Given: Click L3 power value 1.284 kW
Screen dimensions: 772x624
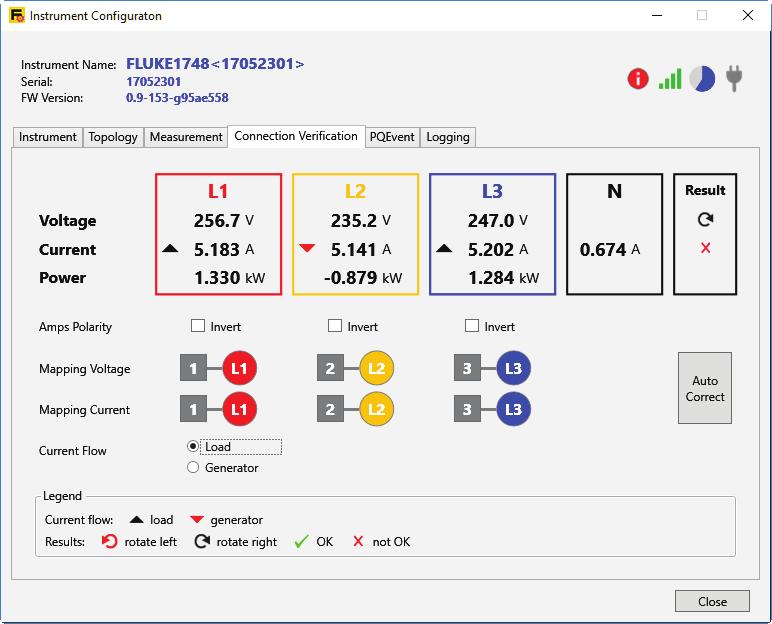Looking at the screenshot, I should point(503,277).
